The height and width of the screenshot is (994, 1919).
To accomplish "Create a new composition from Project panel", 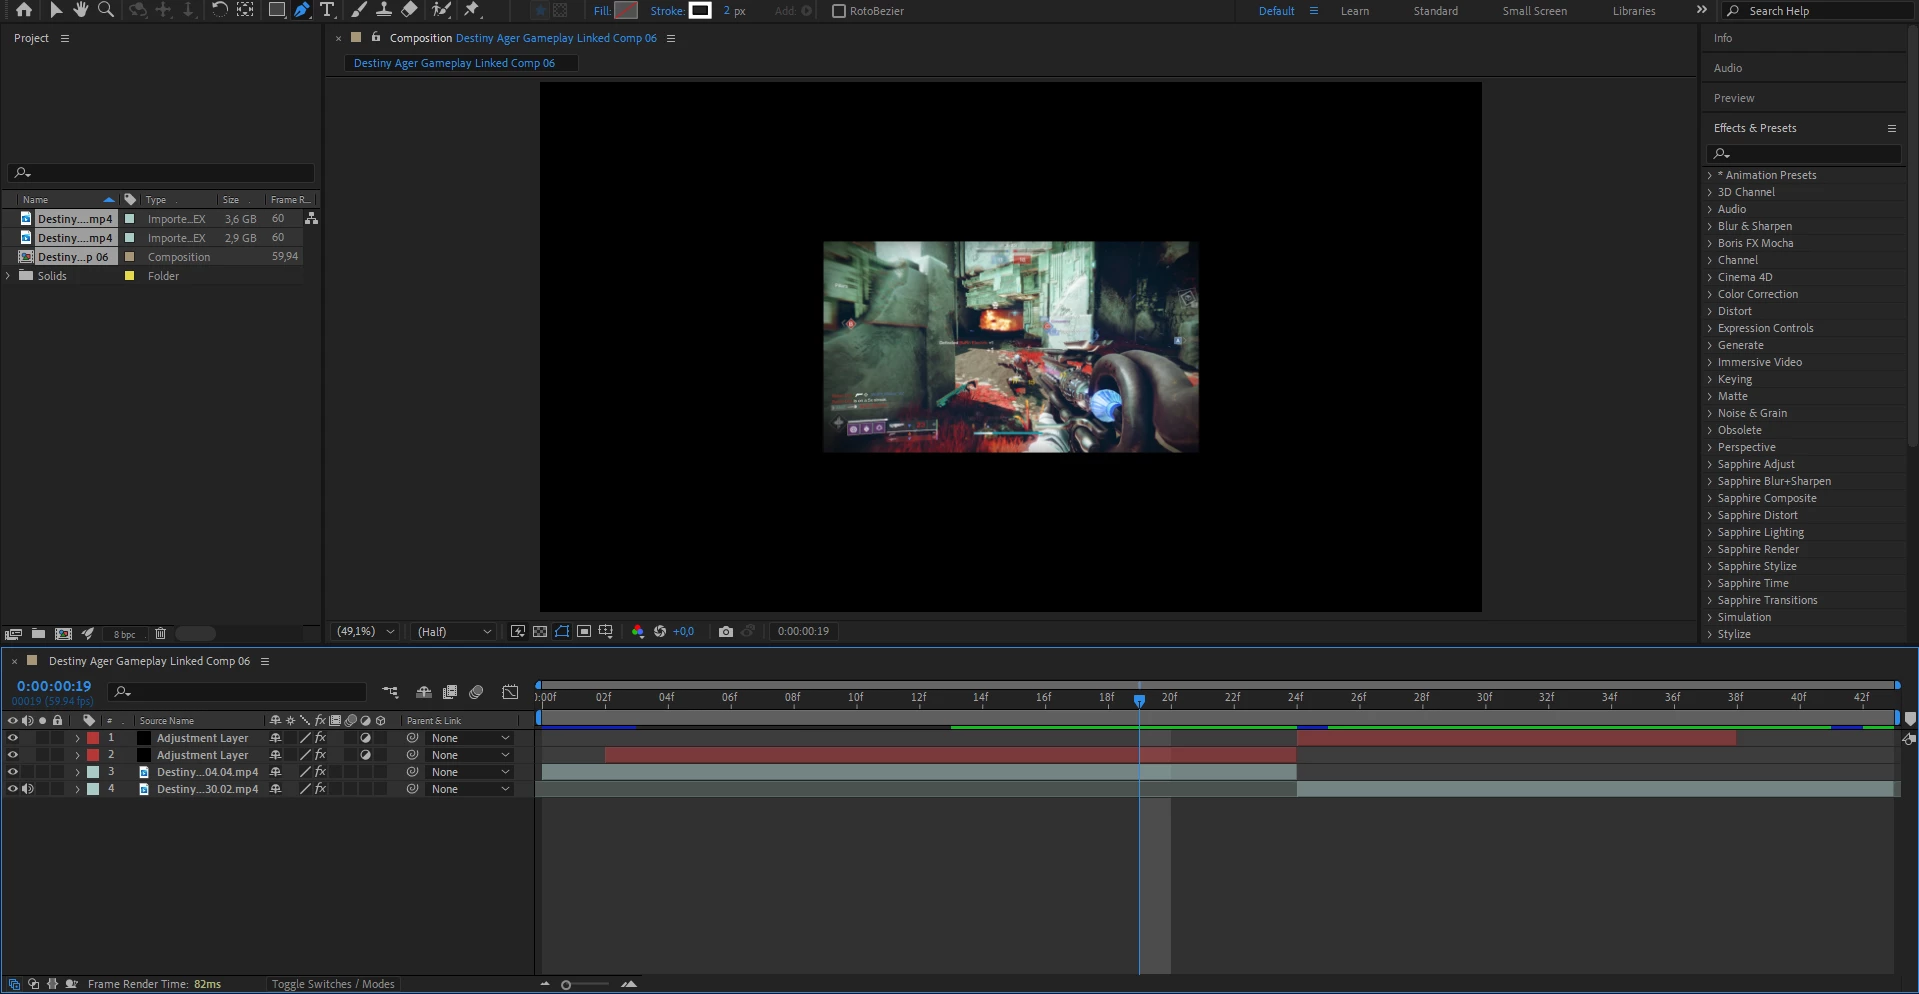I will [63, 634].
